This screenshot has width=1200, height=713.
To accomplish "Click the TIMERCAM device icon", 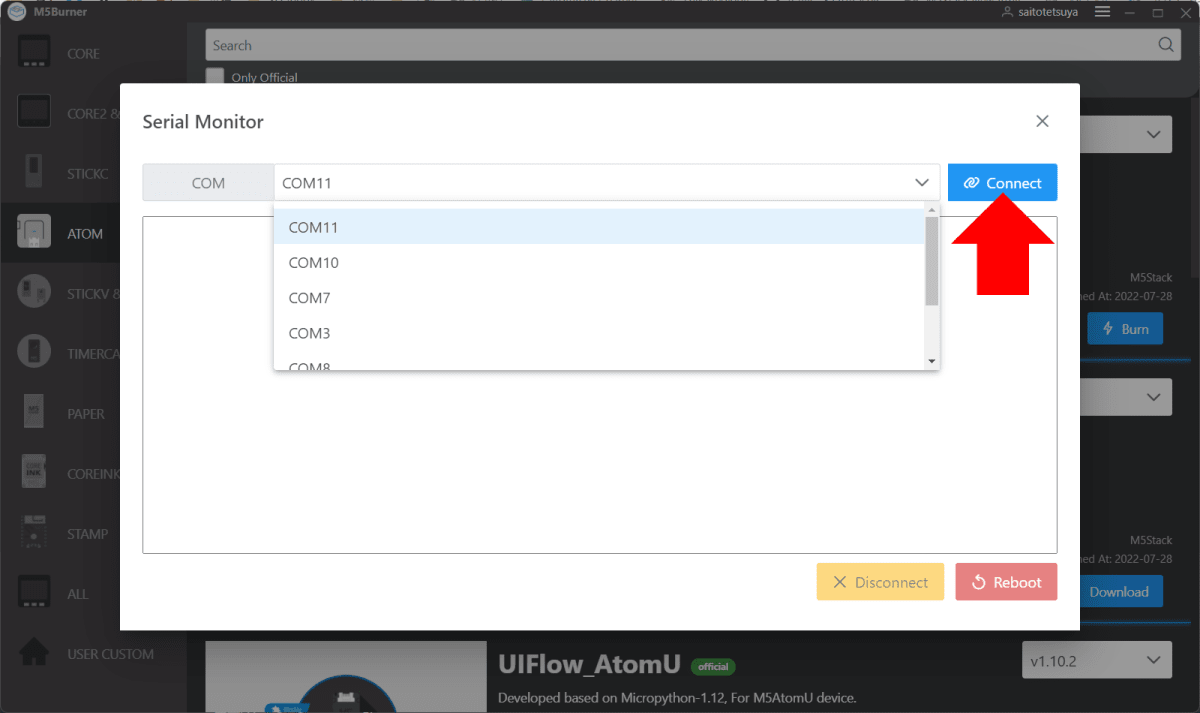I will click(34, 351).
